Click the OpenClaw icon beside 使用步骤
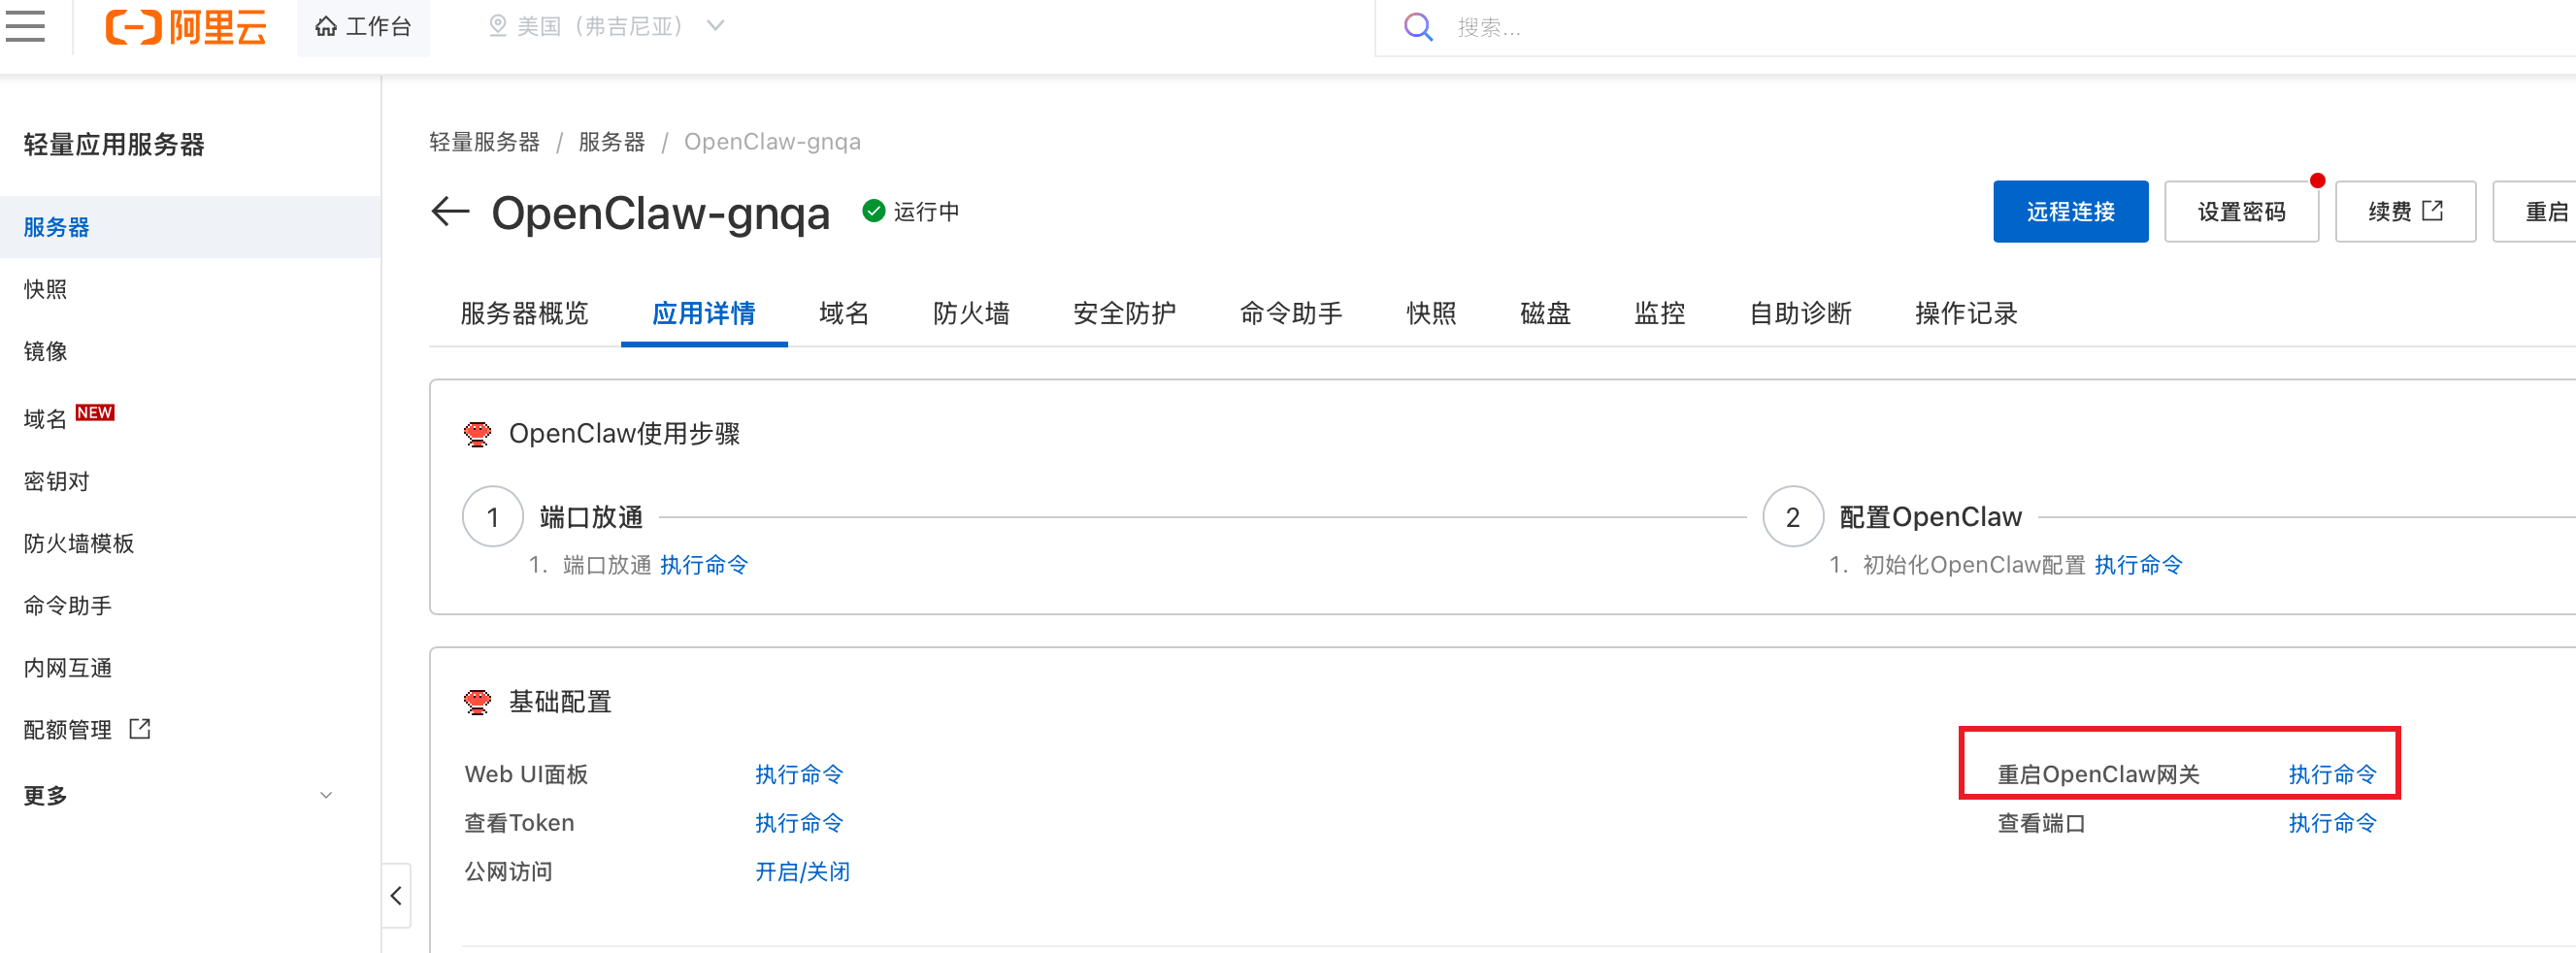This screenshot has width=2576, height=953. [478, 434]
